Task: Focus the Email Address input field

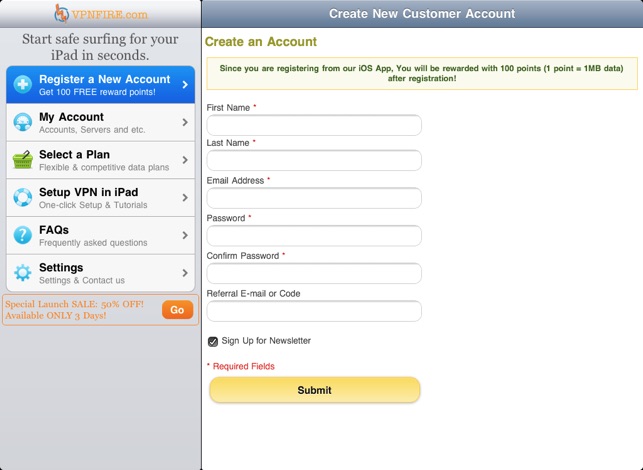Action: pos(314,198)
